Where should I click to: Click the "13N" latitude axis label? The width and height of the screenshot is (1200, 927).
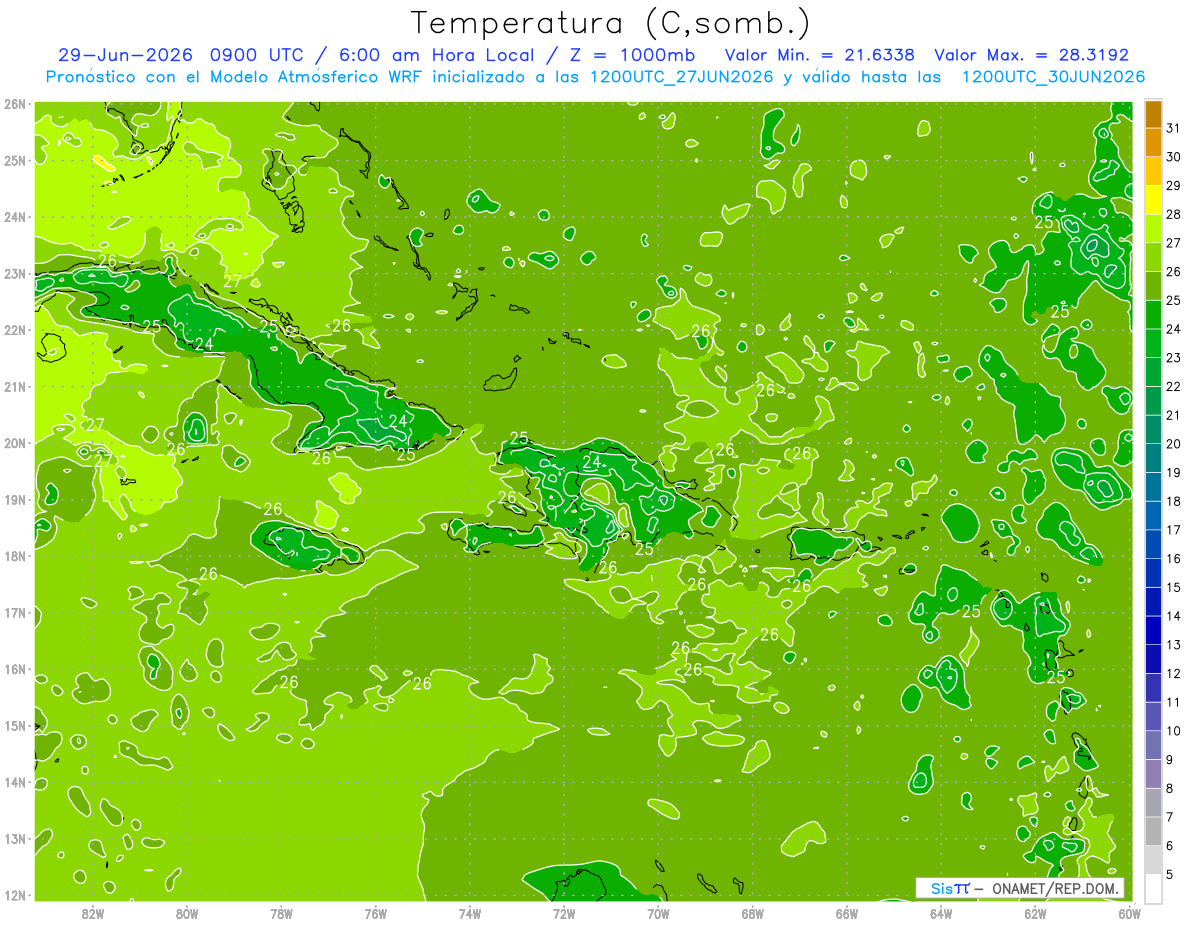[14, 838]
